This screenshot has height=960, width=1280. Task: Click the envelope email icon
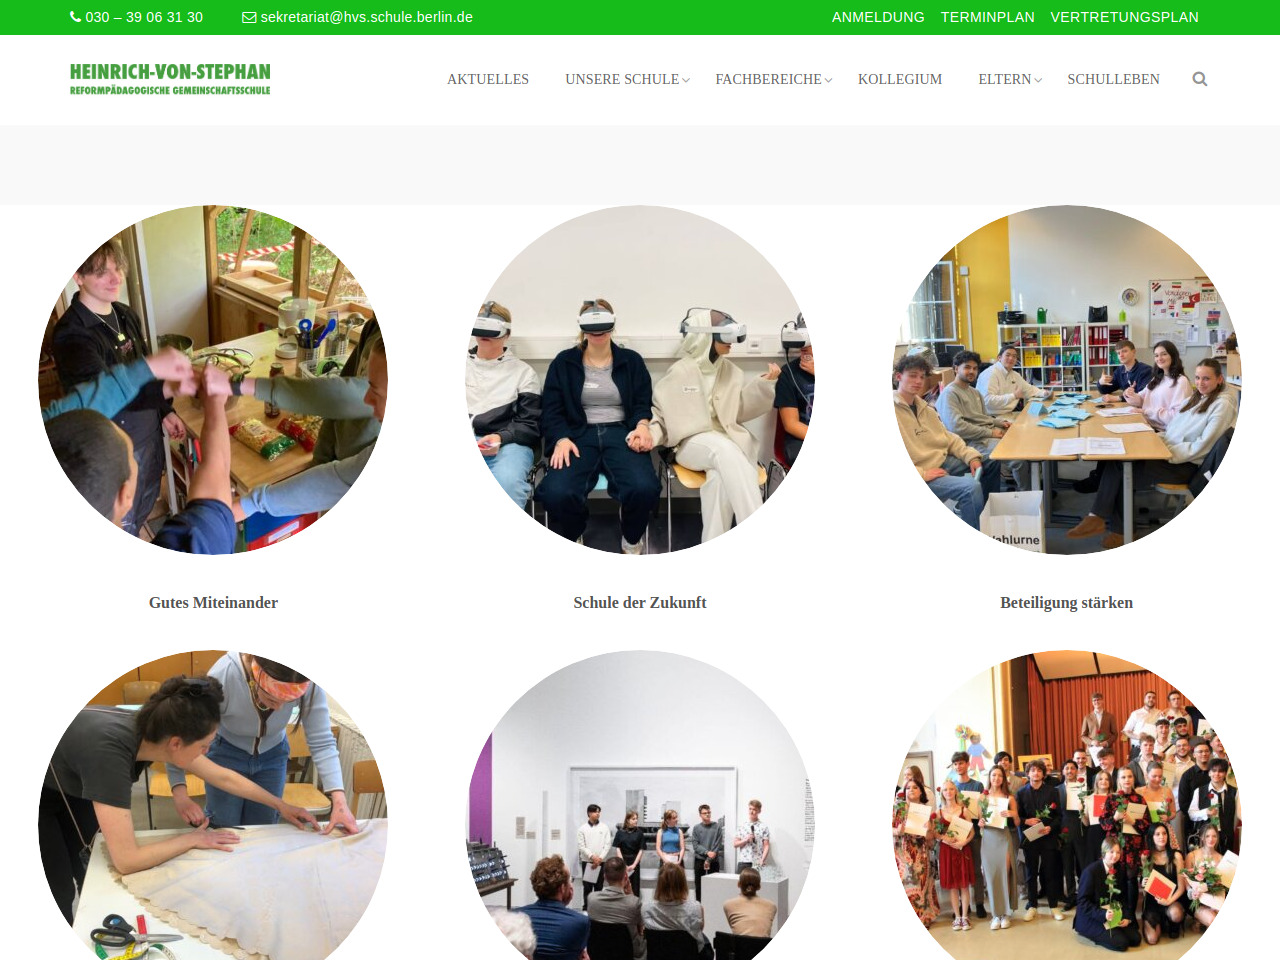[249, 17]
